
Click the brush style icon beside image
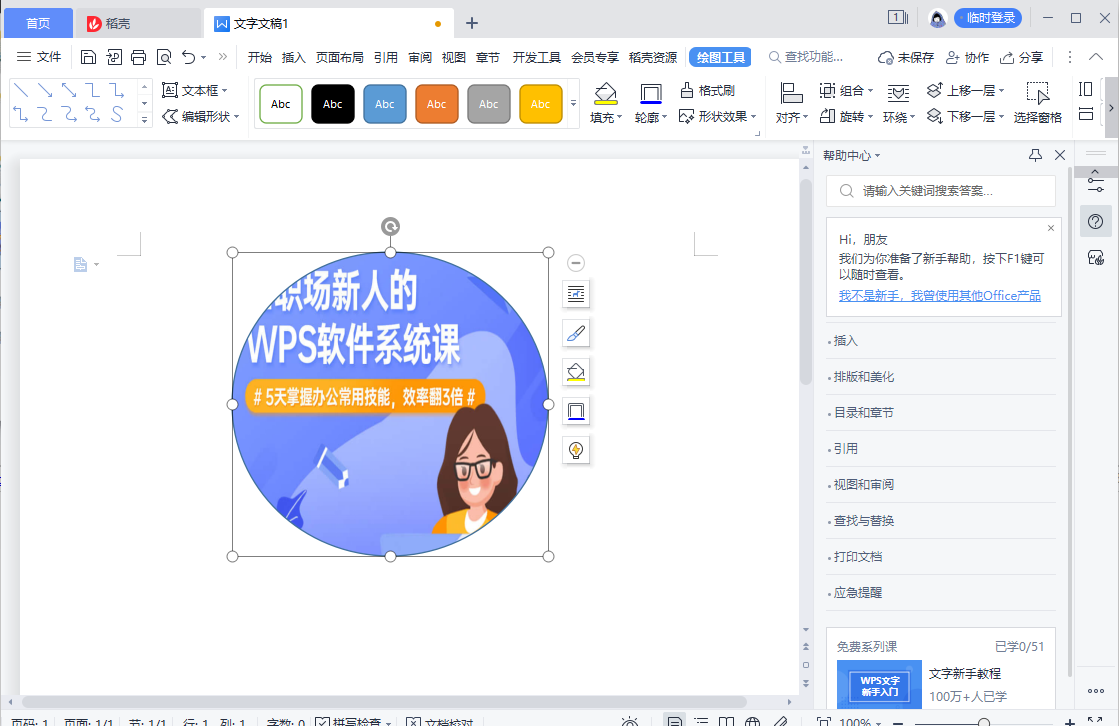(x=576, y=333)
